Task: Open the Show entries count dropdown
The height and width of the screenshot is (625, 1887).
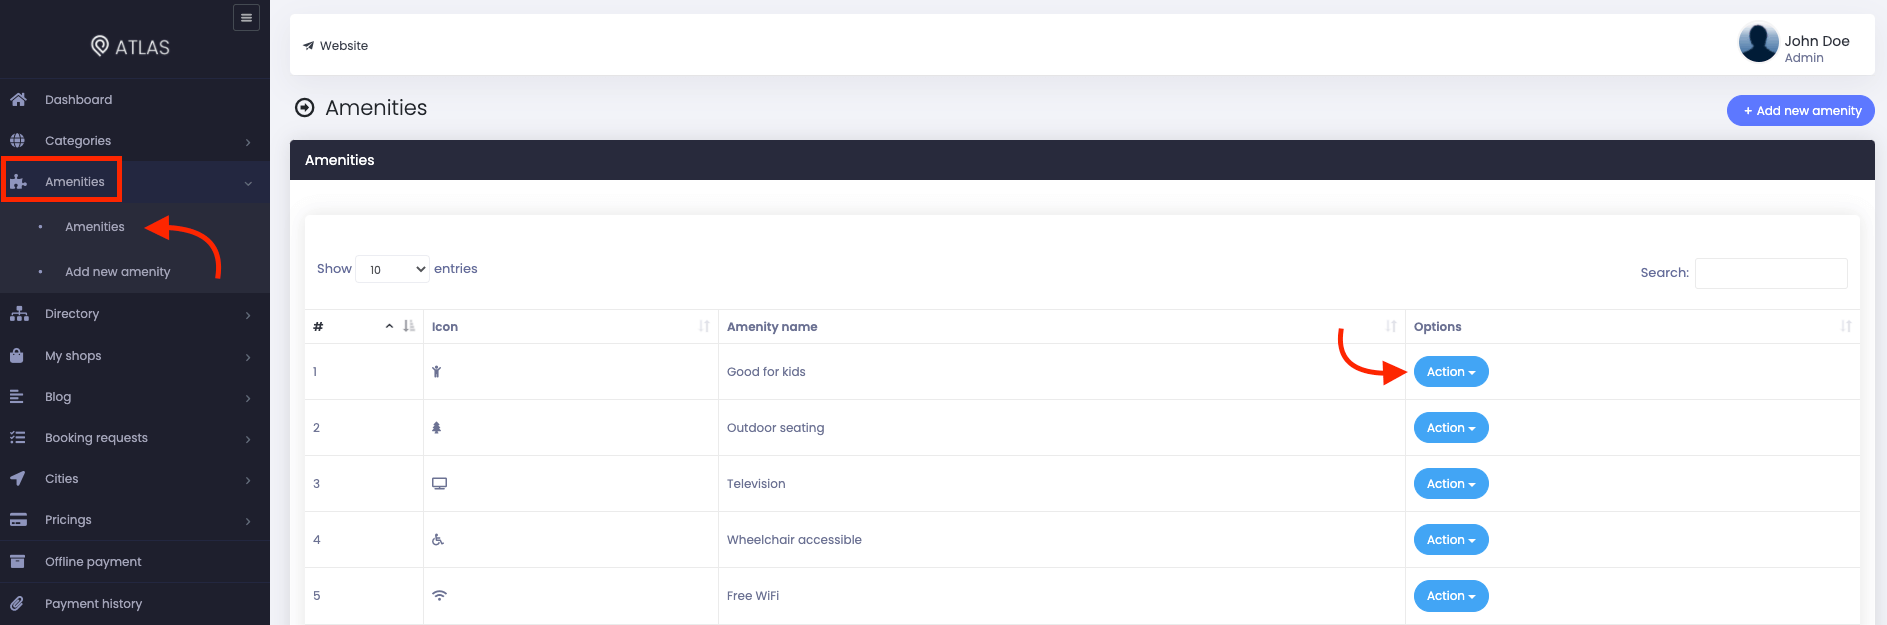Action: [392, 269]
